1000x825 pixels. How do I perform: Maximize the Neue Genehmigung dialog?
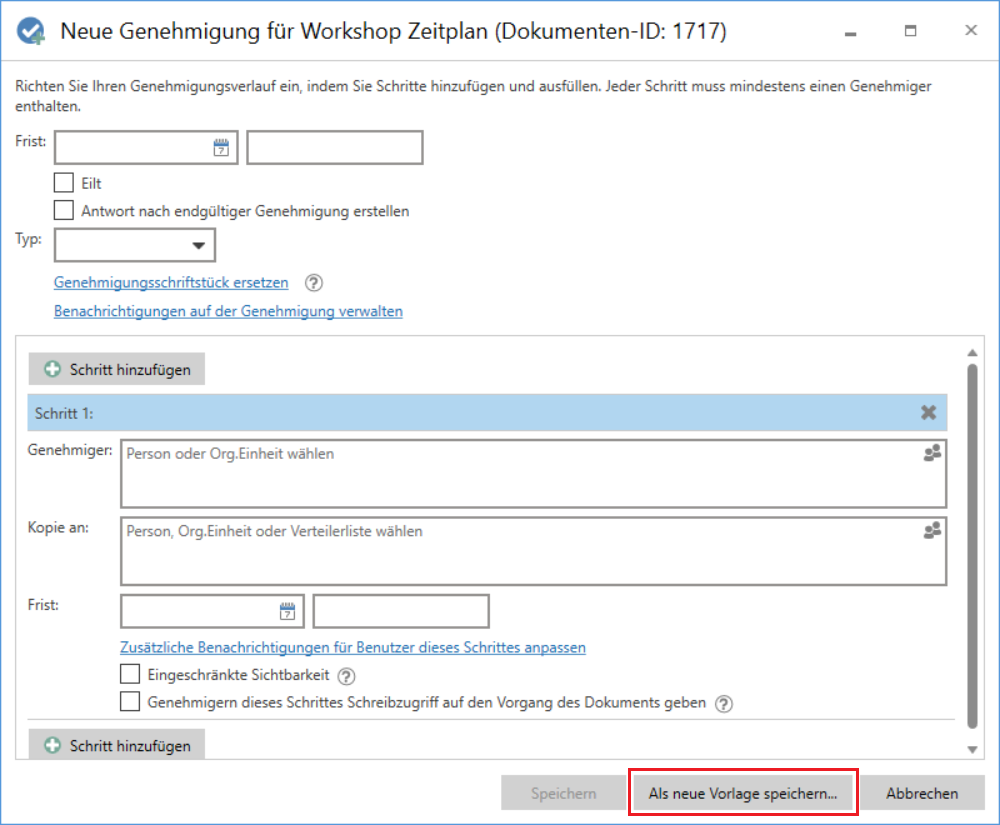point(910,31)
